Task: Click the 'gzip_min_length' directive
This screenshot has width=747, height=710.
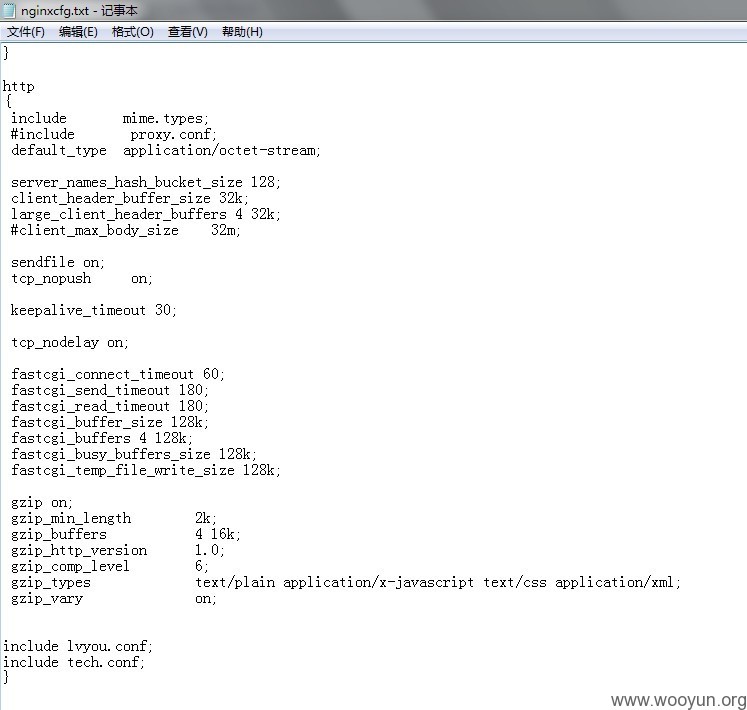Action: click(71, 518)
